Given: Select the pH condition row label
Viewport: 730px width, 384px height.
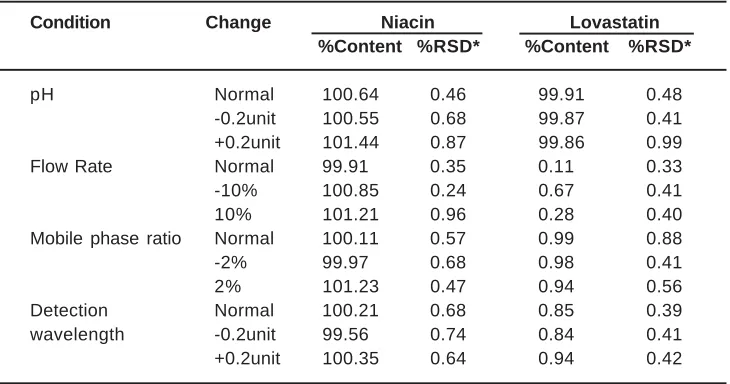Looking at the screenshot, I should pos(42,95).
